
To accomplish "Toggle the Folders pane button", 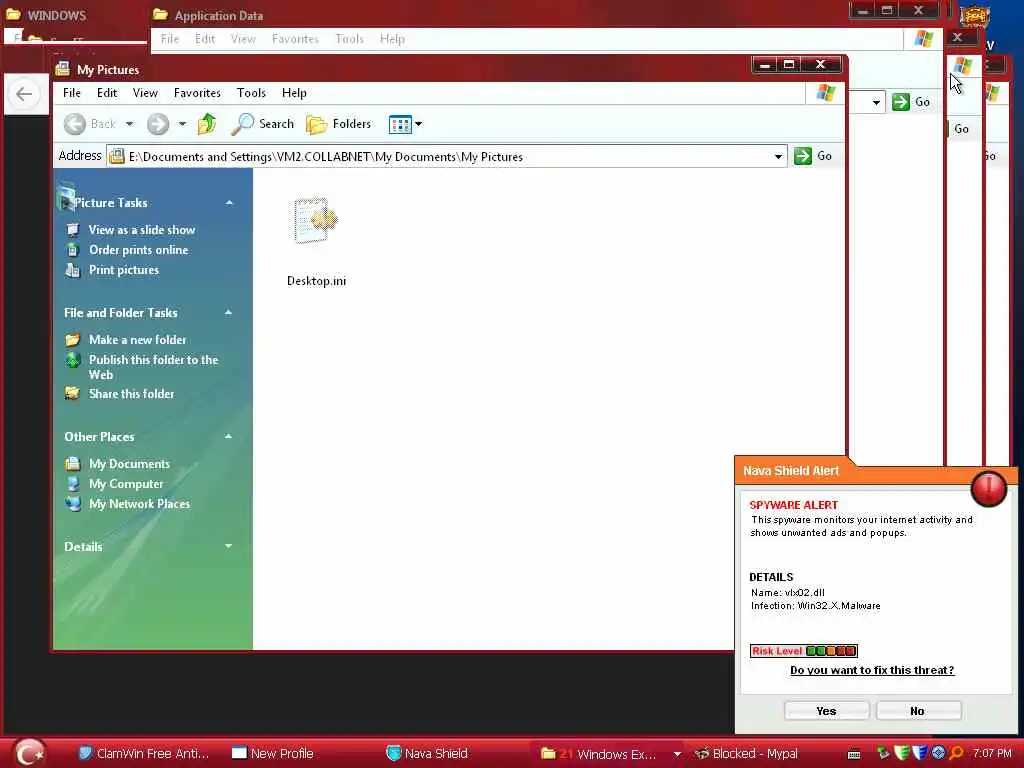I will [339, 123].
